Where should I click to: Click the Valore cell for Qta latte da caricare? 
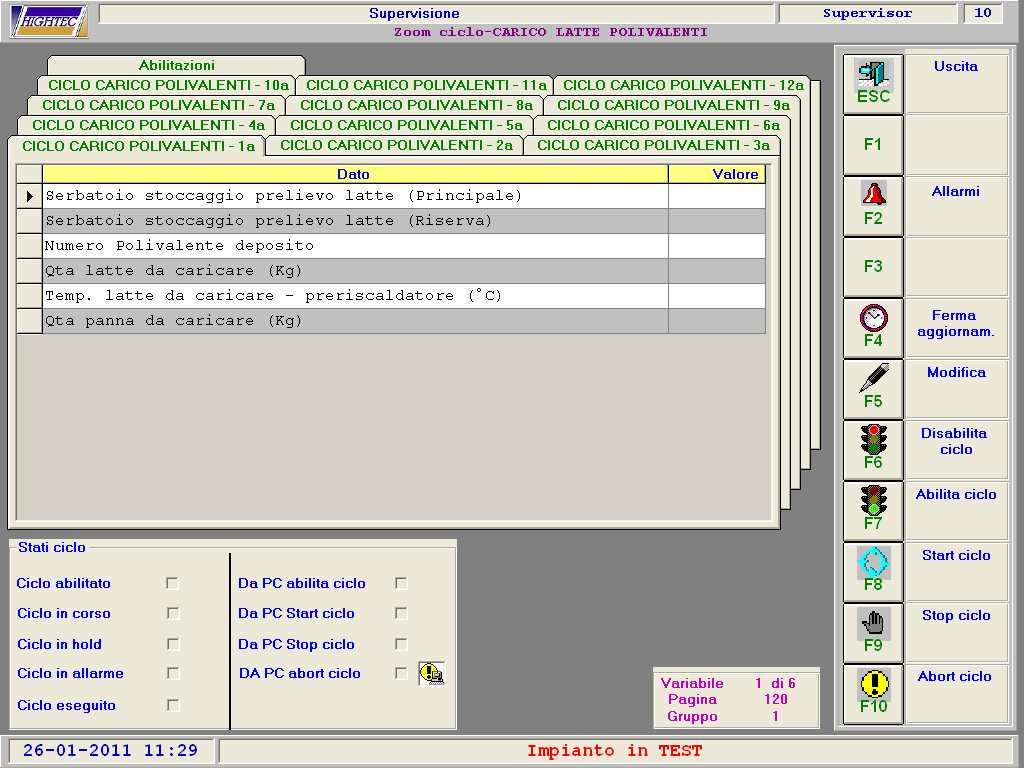click(716, 271)
